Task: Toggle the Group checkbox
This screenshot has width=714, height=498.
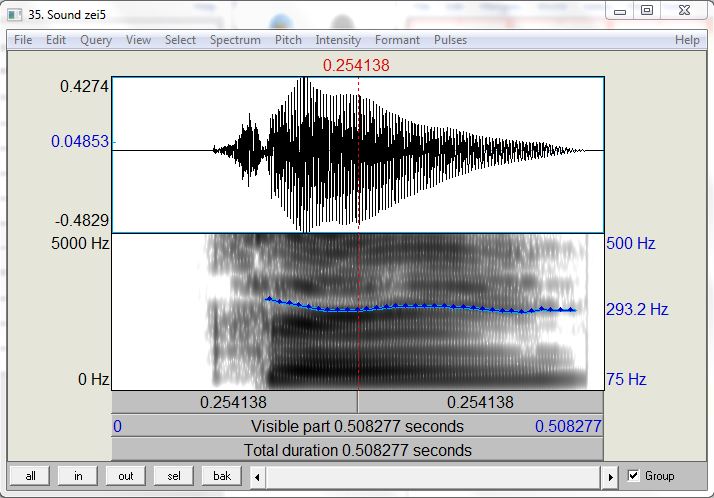Action: 633,476
